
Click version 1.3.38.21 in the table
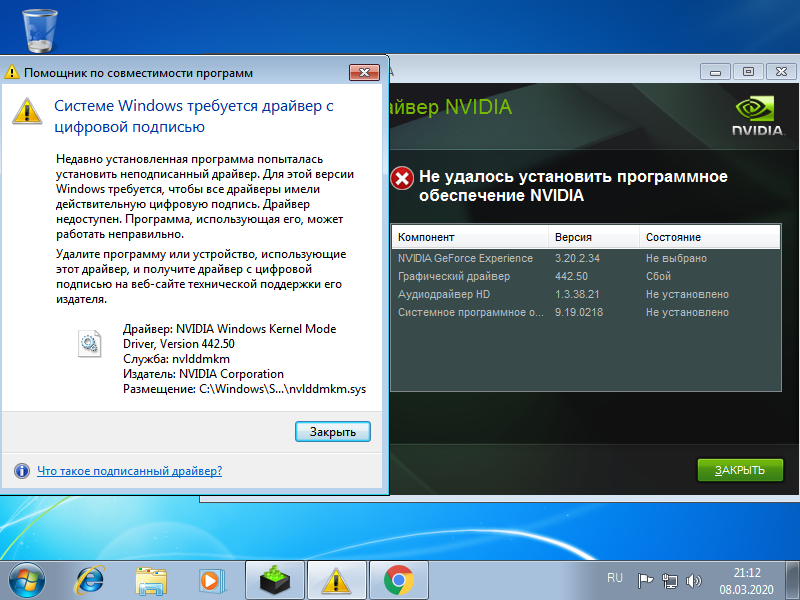pyautogui.click(x=578, y=294)
